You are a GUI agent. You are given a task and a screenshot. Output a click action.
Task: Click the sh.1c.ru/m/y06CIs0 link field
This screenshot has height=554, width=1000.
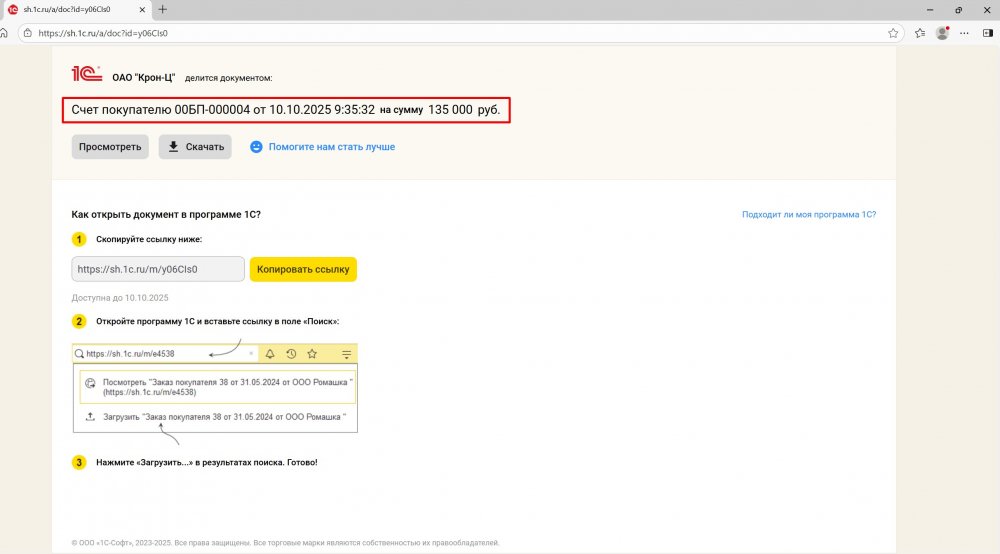[158, 269]
